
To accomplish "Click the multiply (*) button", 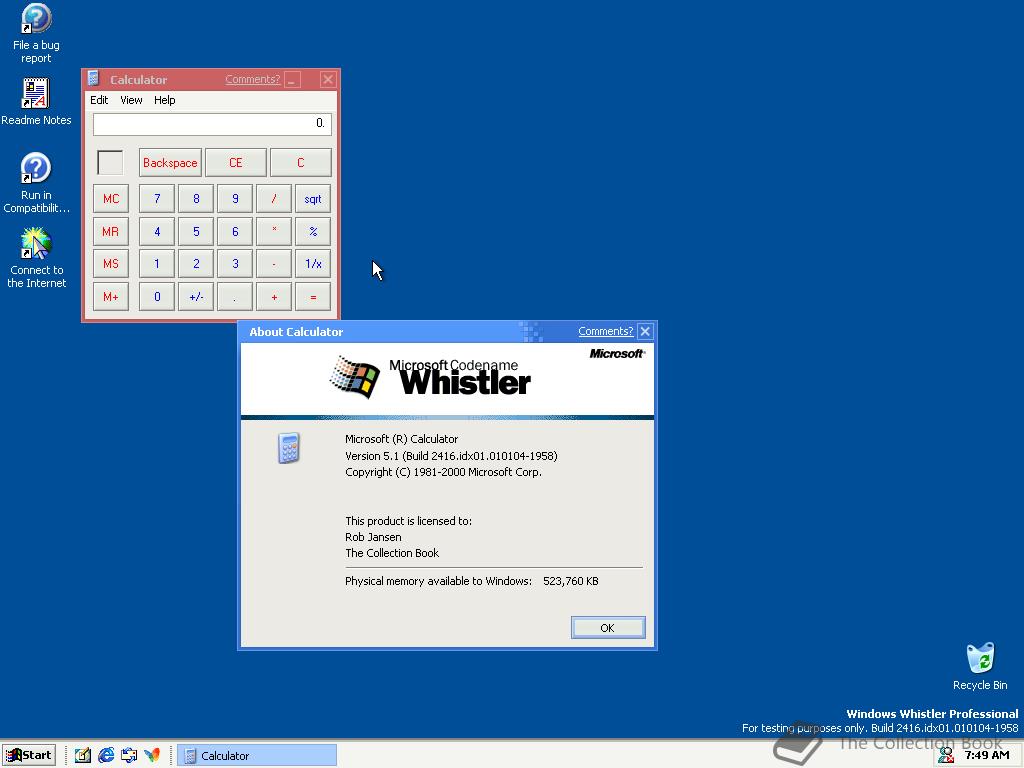I will [274, 231].
